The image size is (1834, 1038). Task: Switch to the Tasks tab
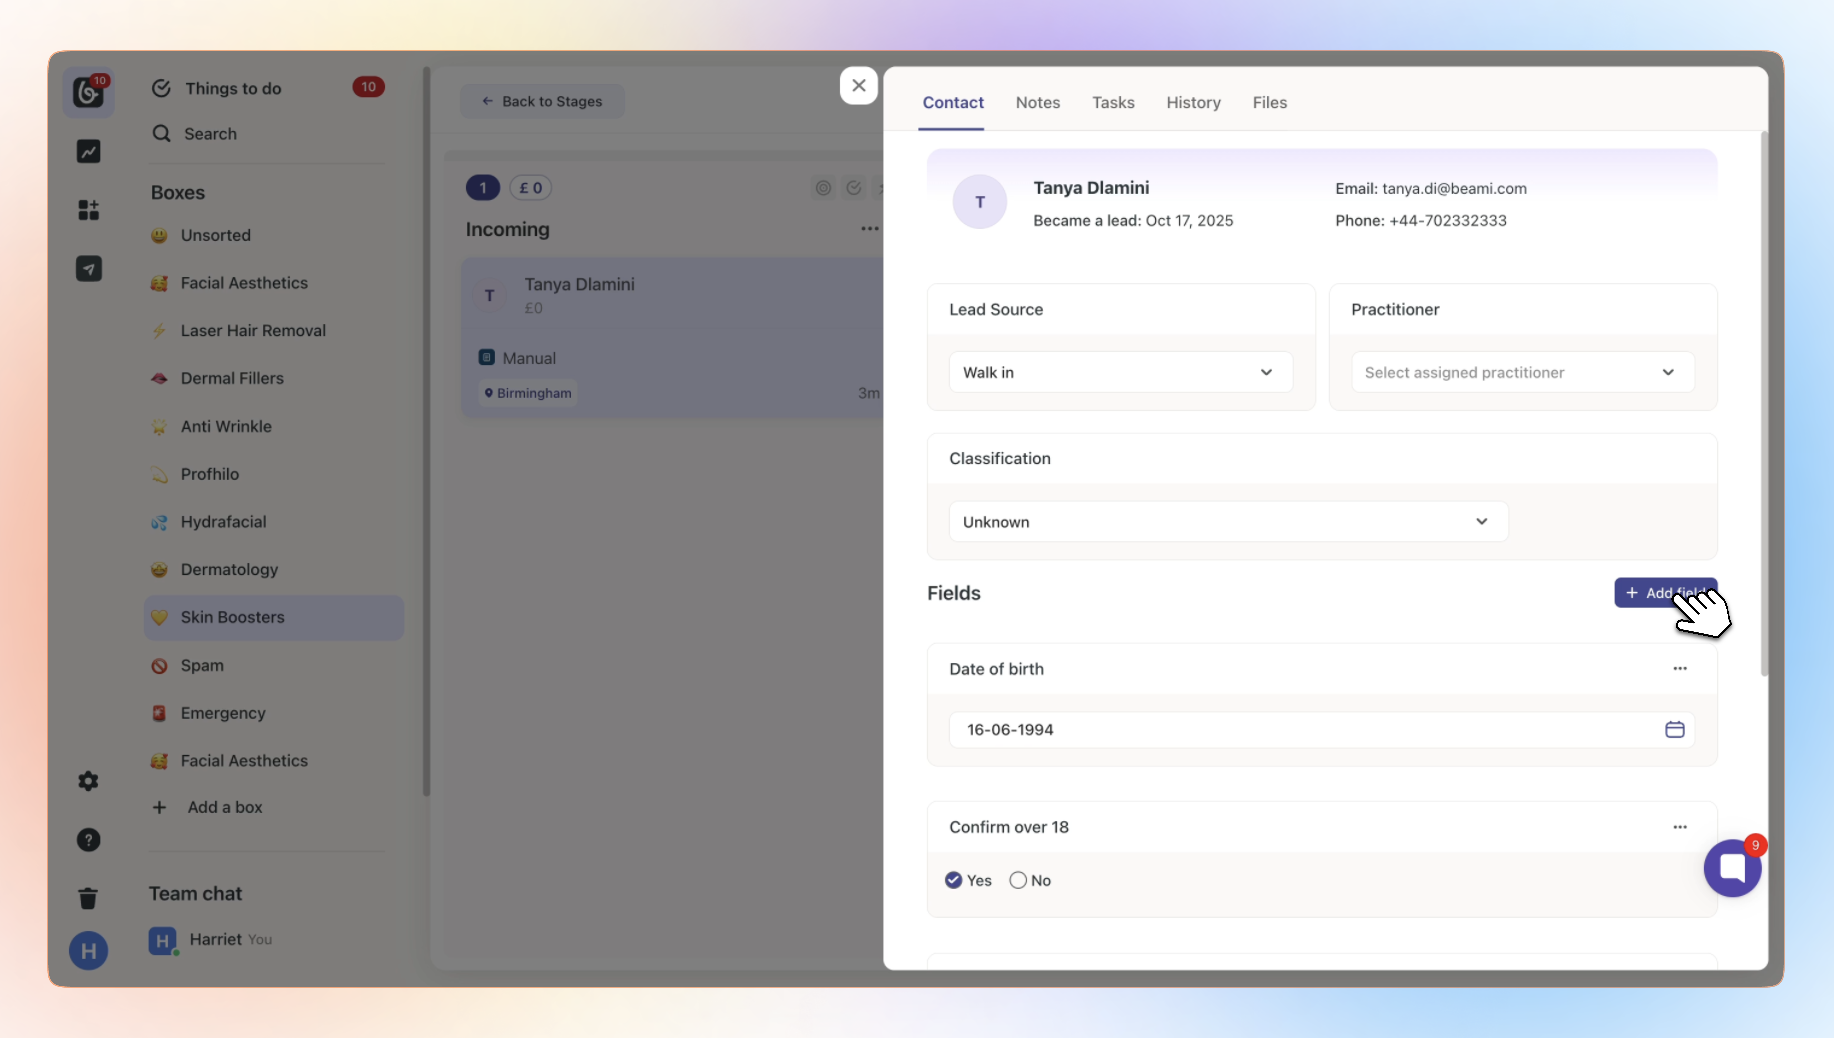(x=1113, y=102)
